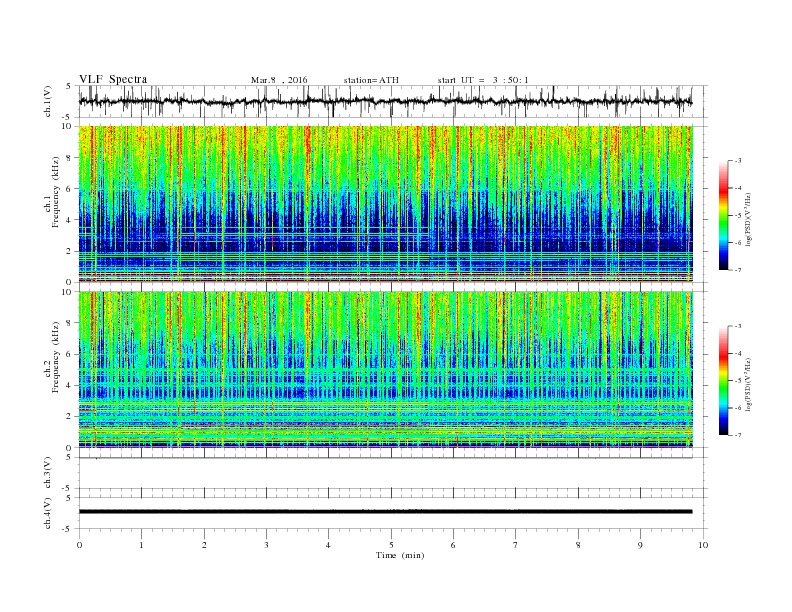Click the "4" frequency tick of ch.1 spectrogram
The height and width of the screenshot is (612, 792).
click(70, 220)
